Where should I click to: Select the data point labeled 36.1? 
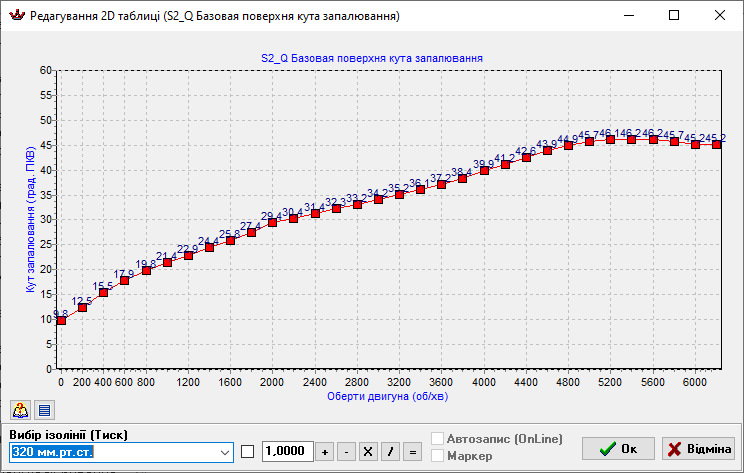[420, 190]
